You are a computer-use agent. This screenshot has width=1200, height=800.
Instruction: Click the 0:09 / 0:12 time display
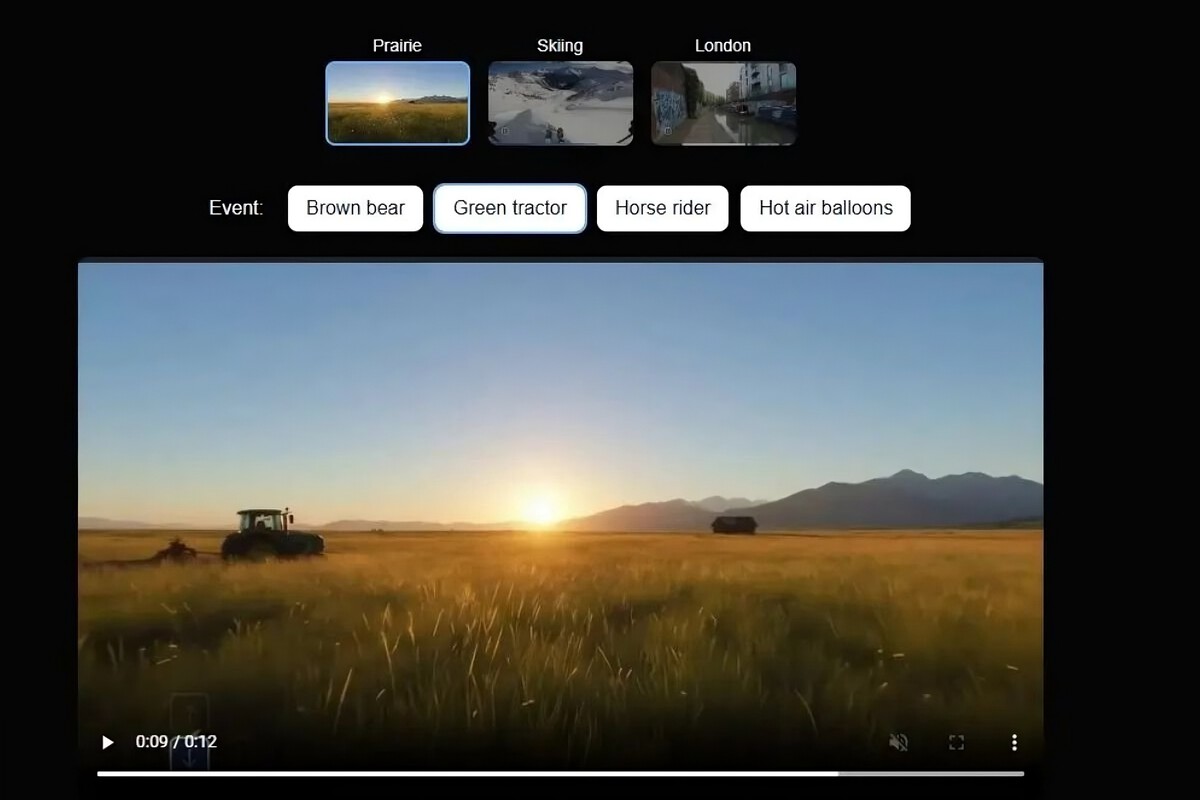tap(176, 742)
